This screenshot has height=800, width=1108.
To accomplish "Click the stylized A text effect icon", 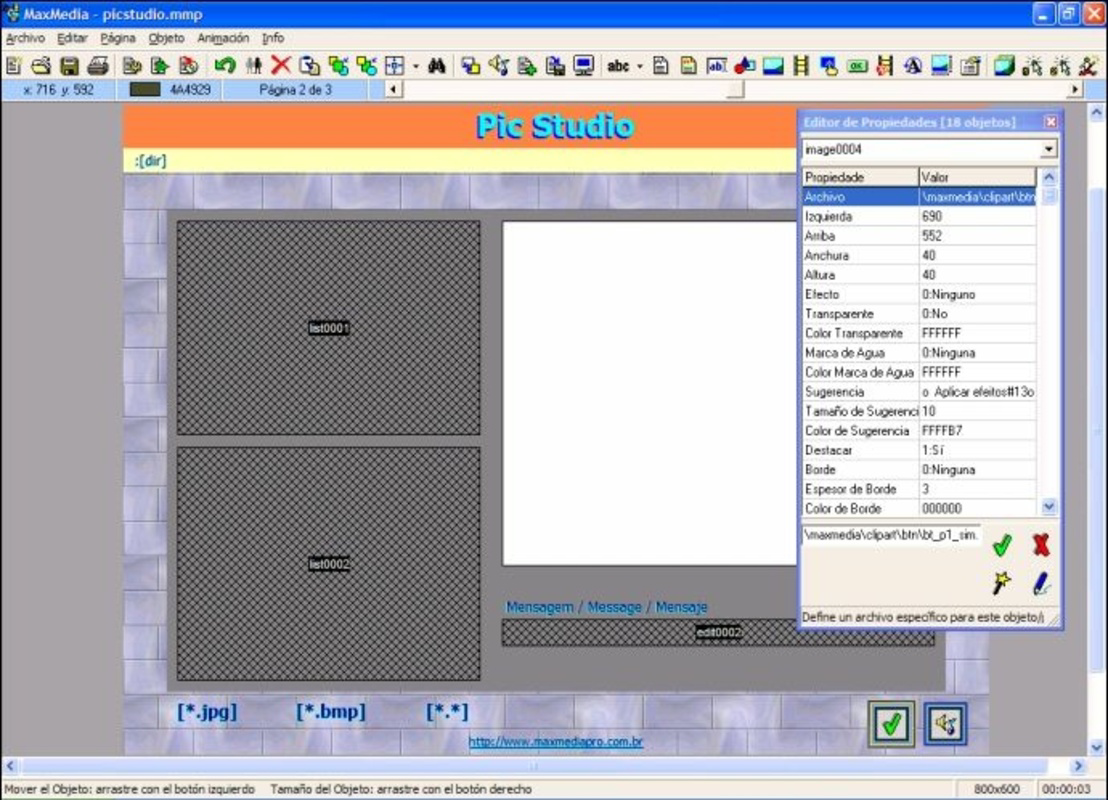I will (x=913, y=66).
